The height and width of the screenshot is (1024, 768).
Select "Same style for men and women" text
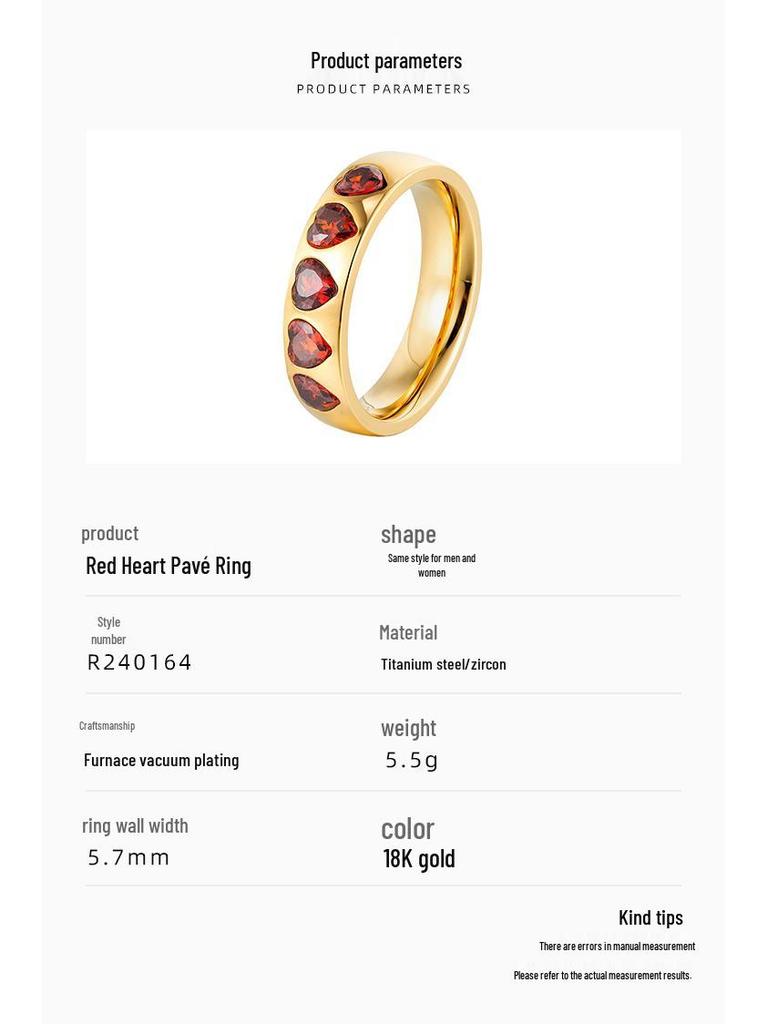(432, 565)
